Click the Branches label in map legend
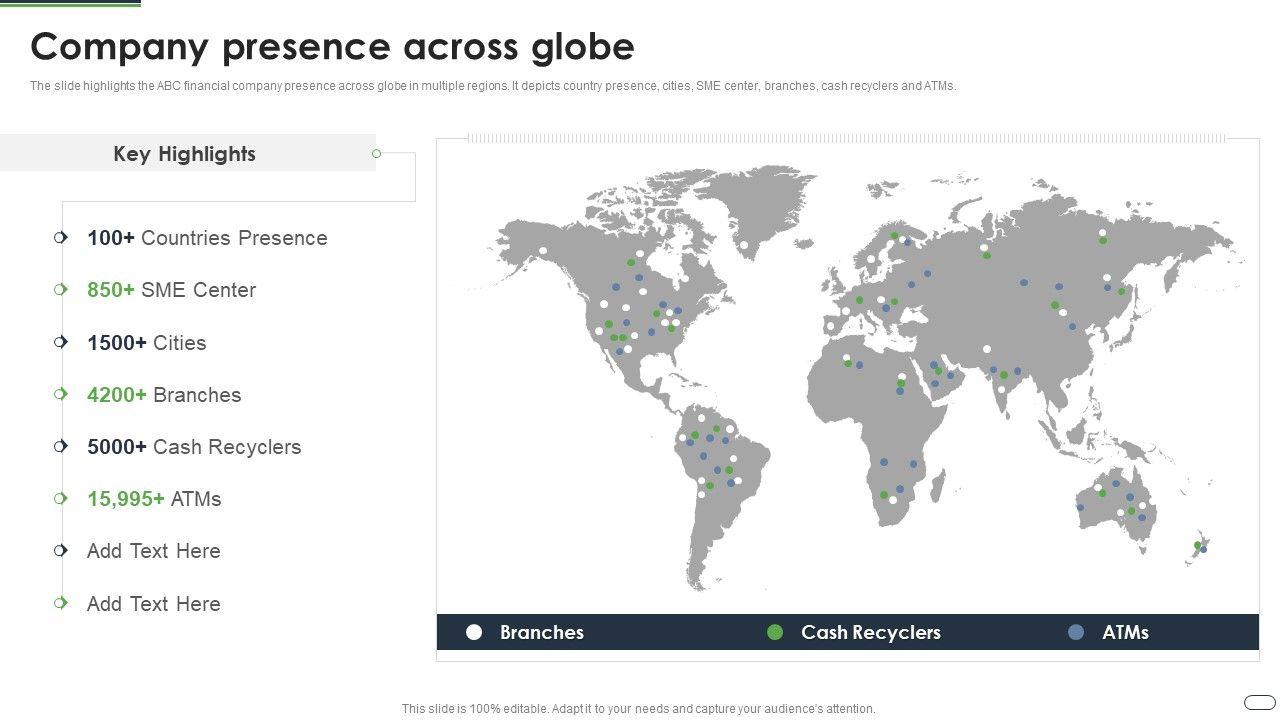Screen dimensions: 1280x720 (541, 632)
